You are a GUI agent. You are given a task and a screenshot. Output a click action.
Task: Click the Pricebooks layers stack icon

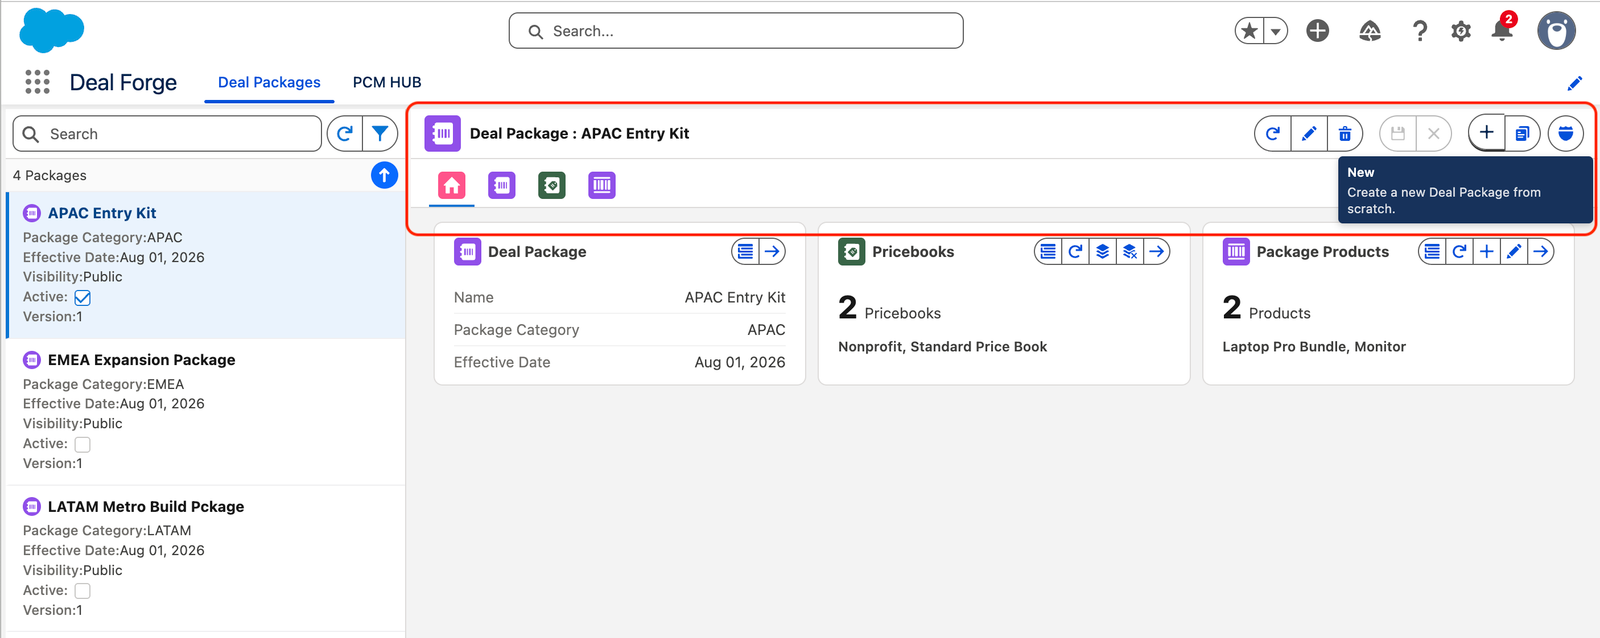point(1102,252)
